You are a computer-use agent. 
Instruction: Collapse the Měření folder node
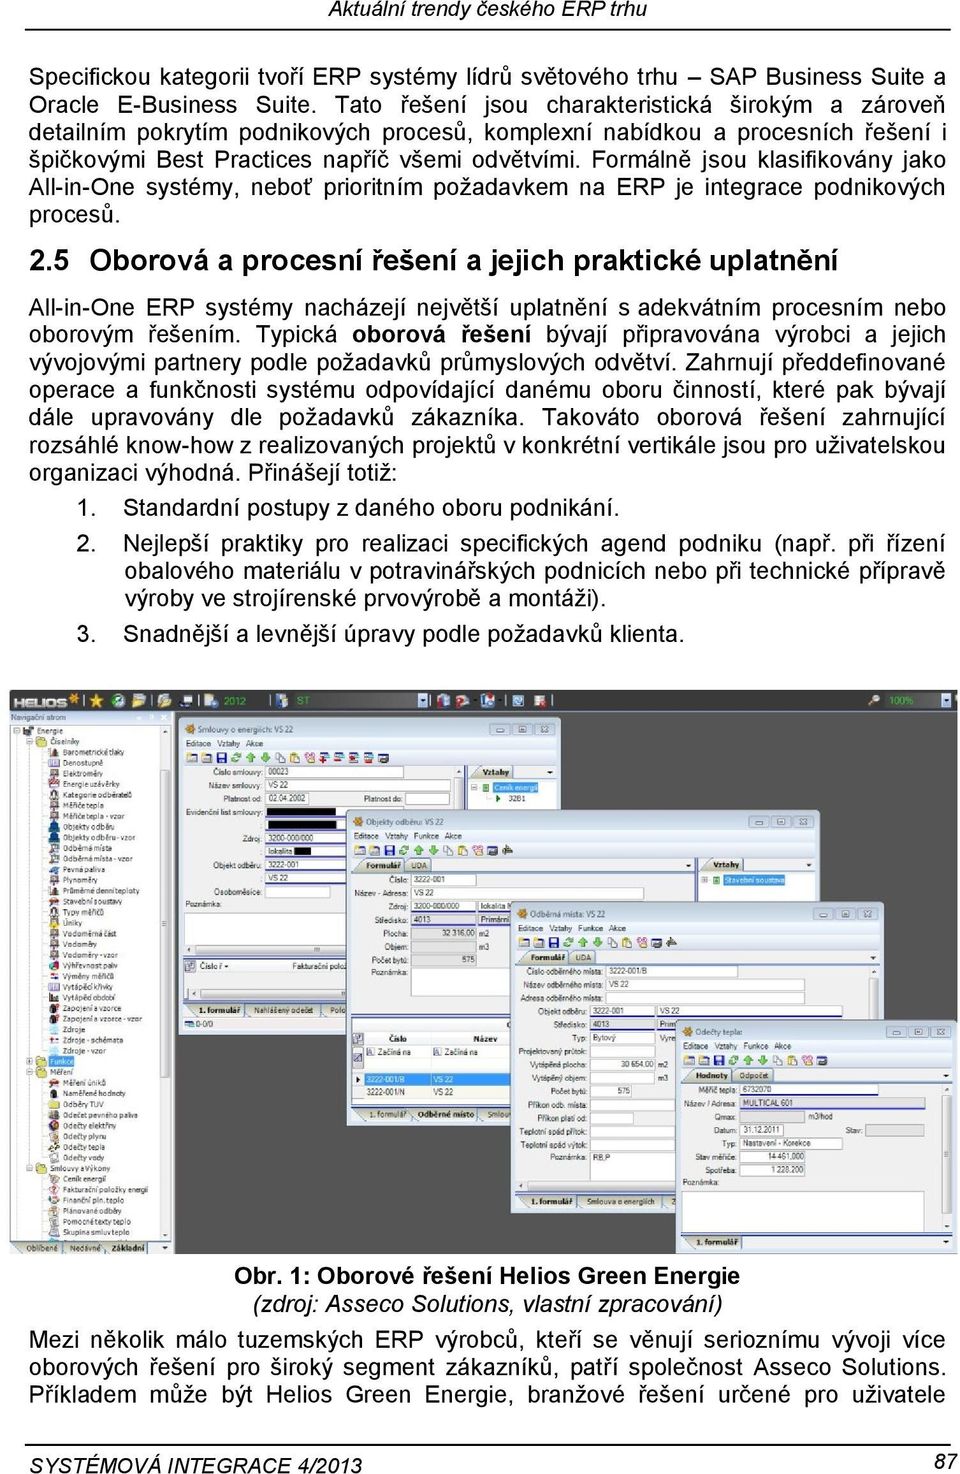point(29,1072)
